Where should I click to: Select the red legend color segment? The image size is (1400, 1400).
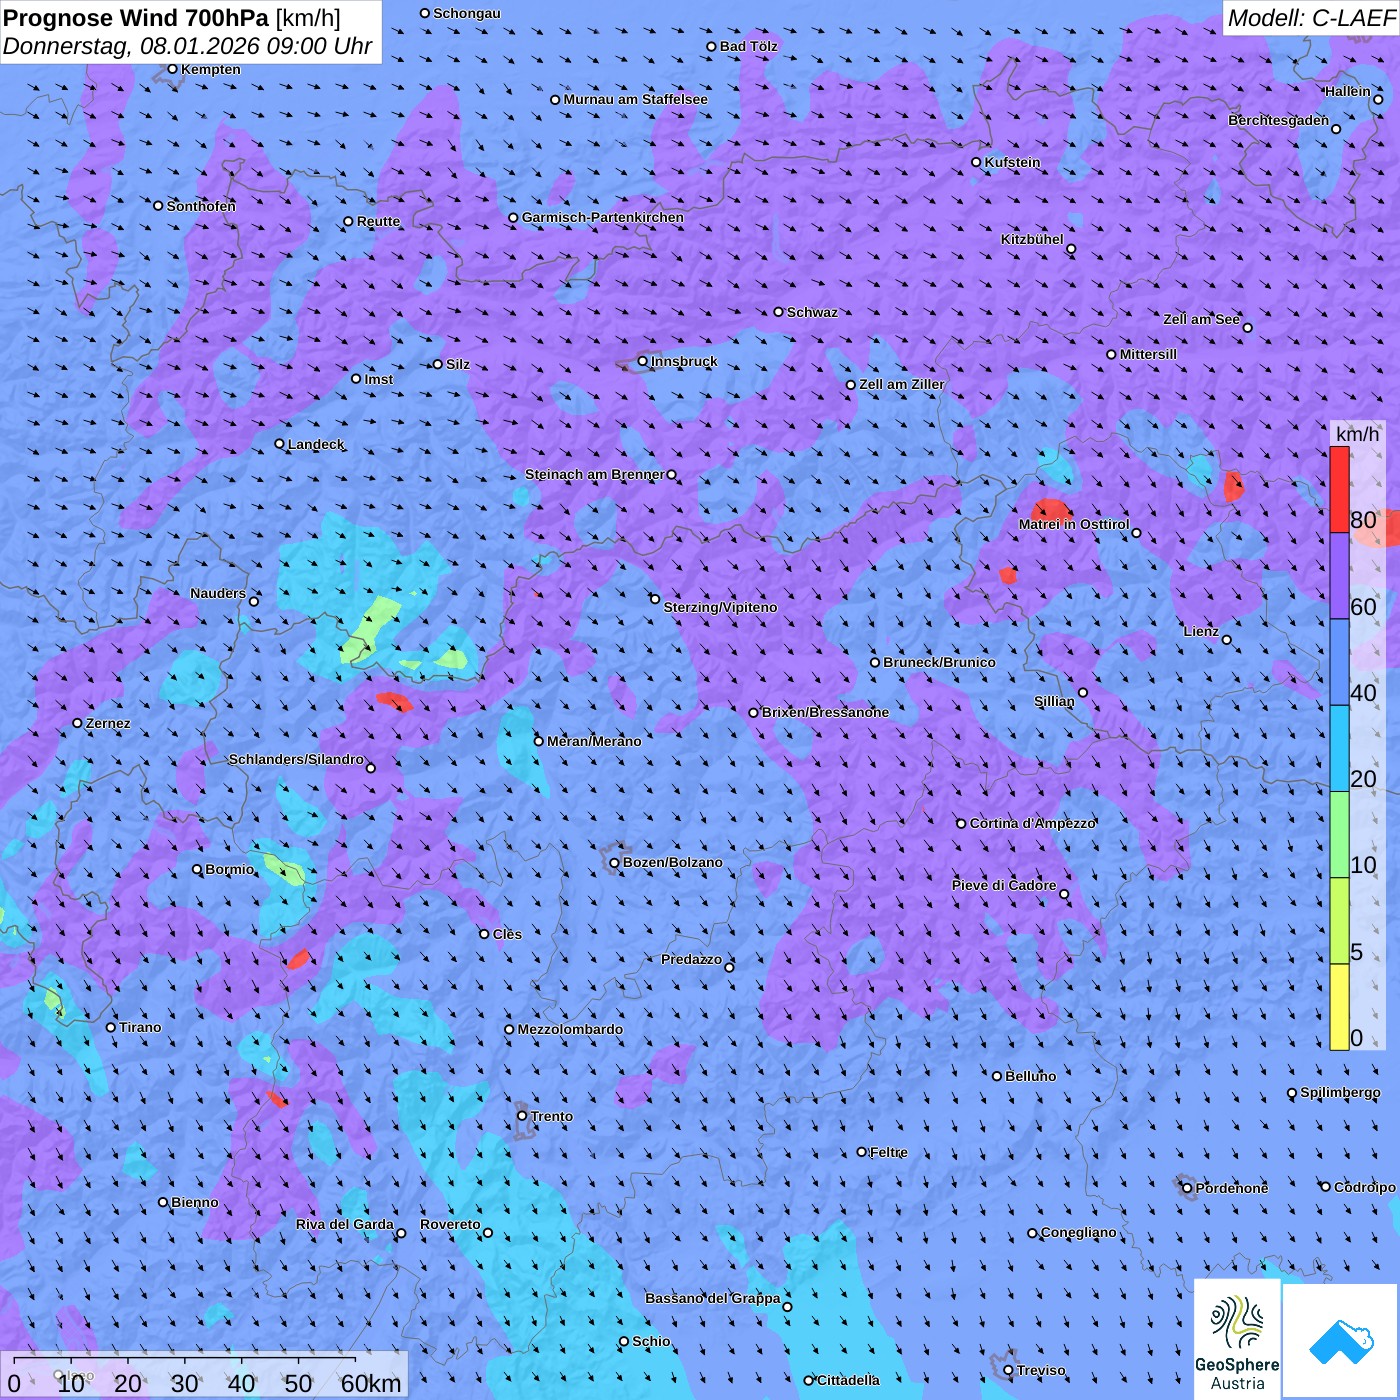point(1339,489)
